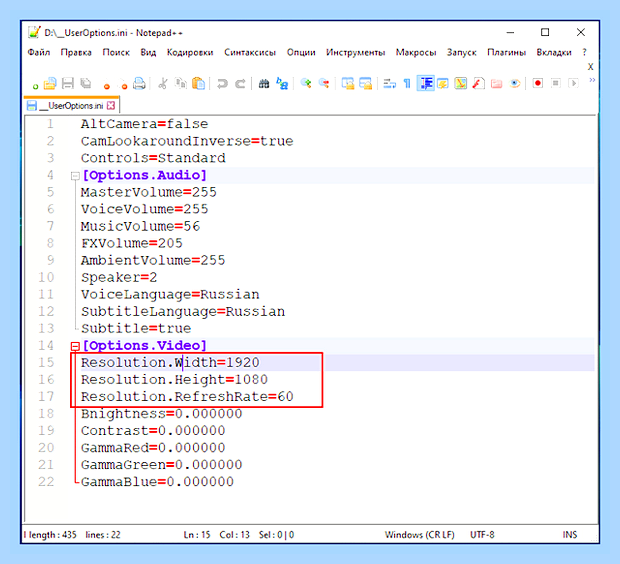Click the VoiceLanguage=Russian line
The height and width of the screenshot is (564, 620).
click(x=170, y=295)
